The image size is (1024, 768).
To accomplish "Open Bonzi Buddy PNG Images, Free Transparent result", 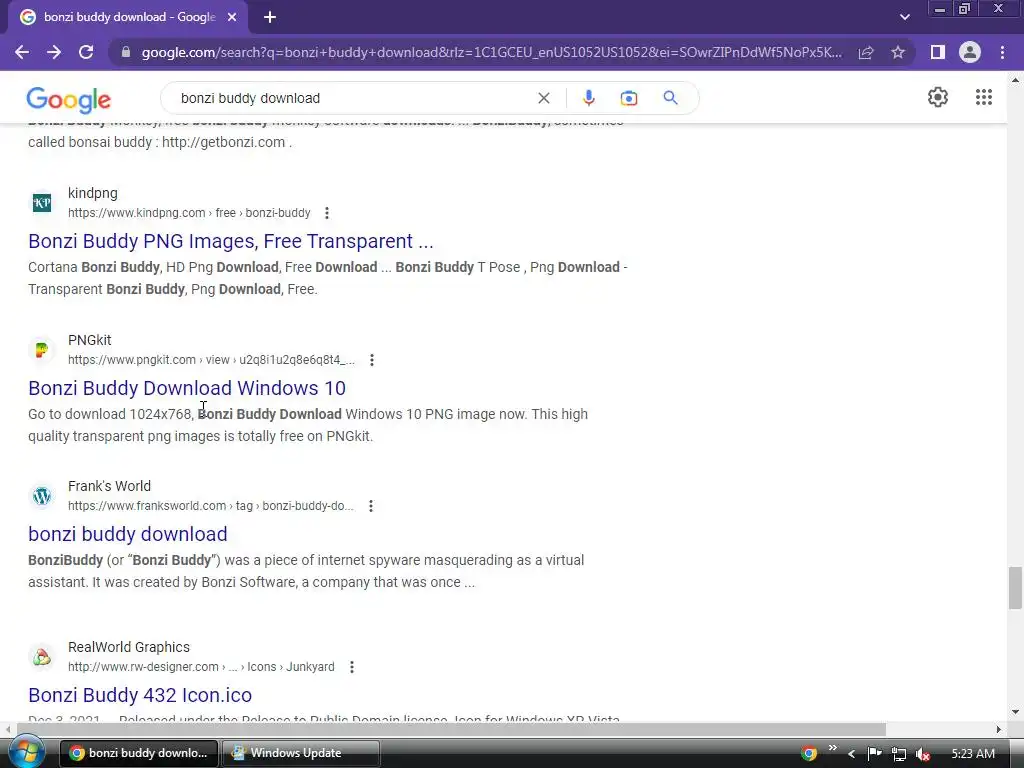I will pyautogui.click(x=231, y=241).
